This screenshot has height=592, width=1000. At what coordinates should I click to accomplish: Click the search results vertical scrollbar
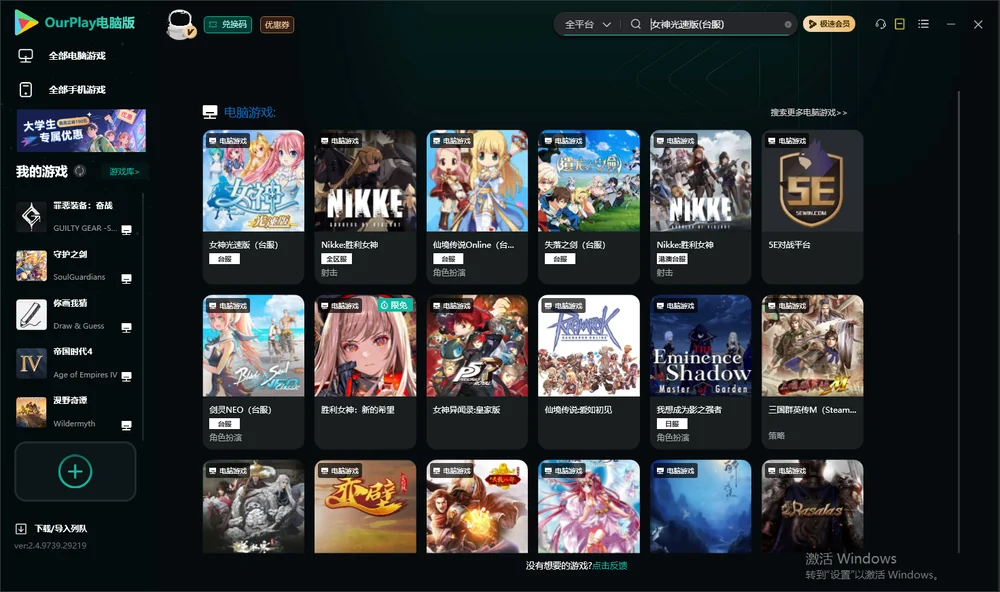tap(958, 322)
